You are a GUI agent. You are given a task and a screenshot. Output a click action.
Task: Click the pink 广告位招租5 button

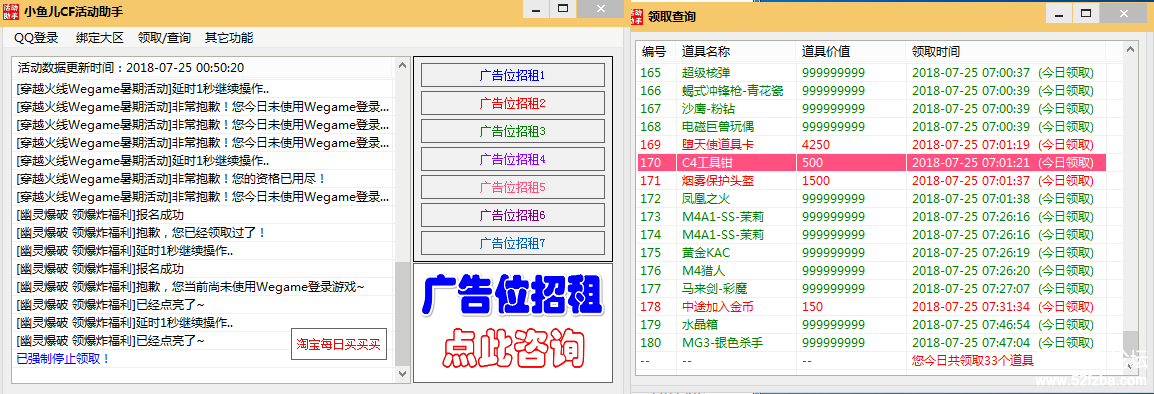point(513,187)
